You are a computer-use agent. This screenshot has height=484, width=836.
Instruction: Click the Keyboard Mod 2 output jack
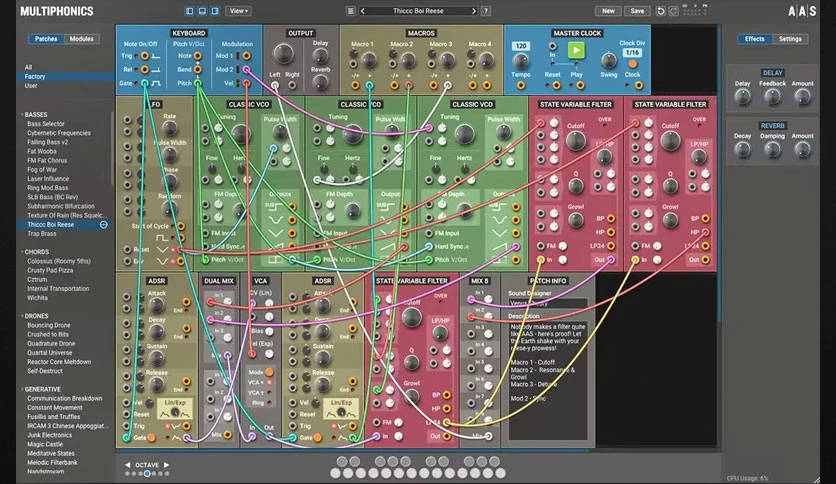pyautogui.click(x=246, y=69)
